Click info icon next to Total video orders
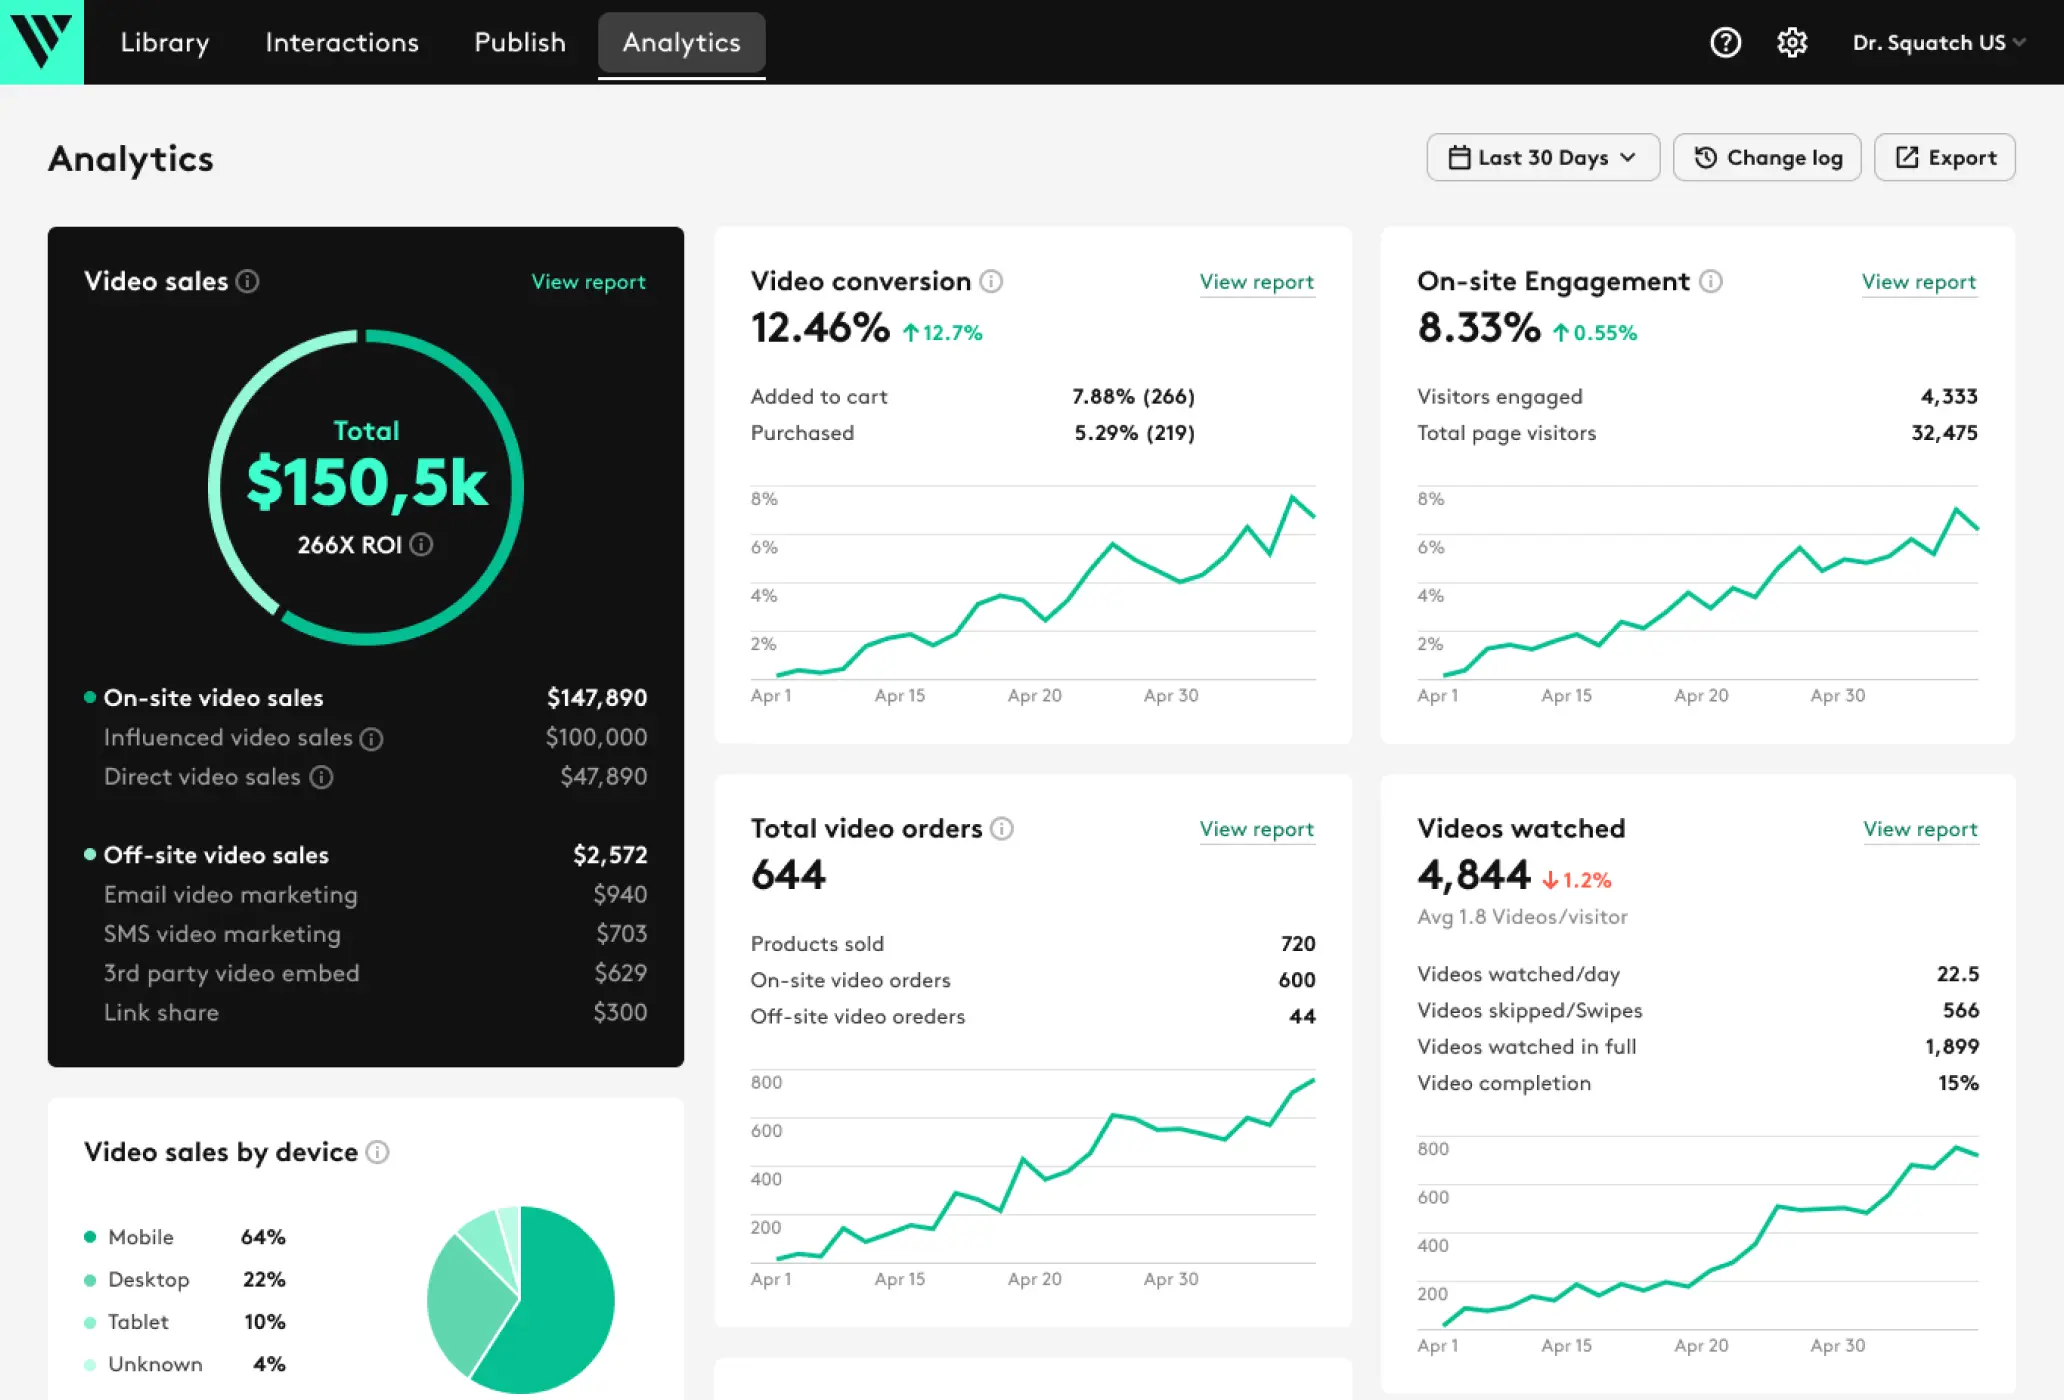2064x1400 pixels. tap(1001, 829)
